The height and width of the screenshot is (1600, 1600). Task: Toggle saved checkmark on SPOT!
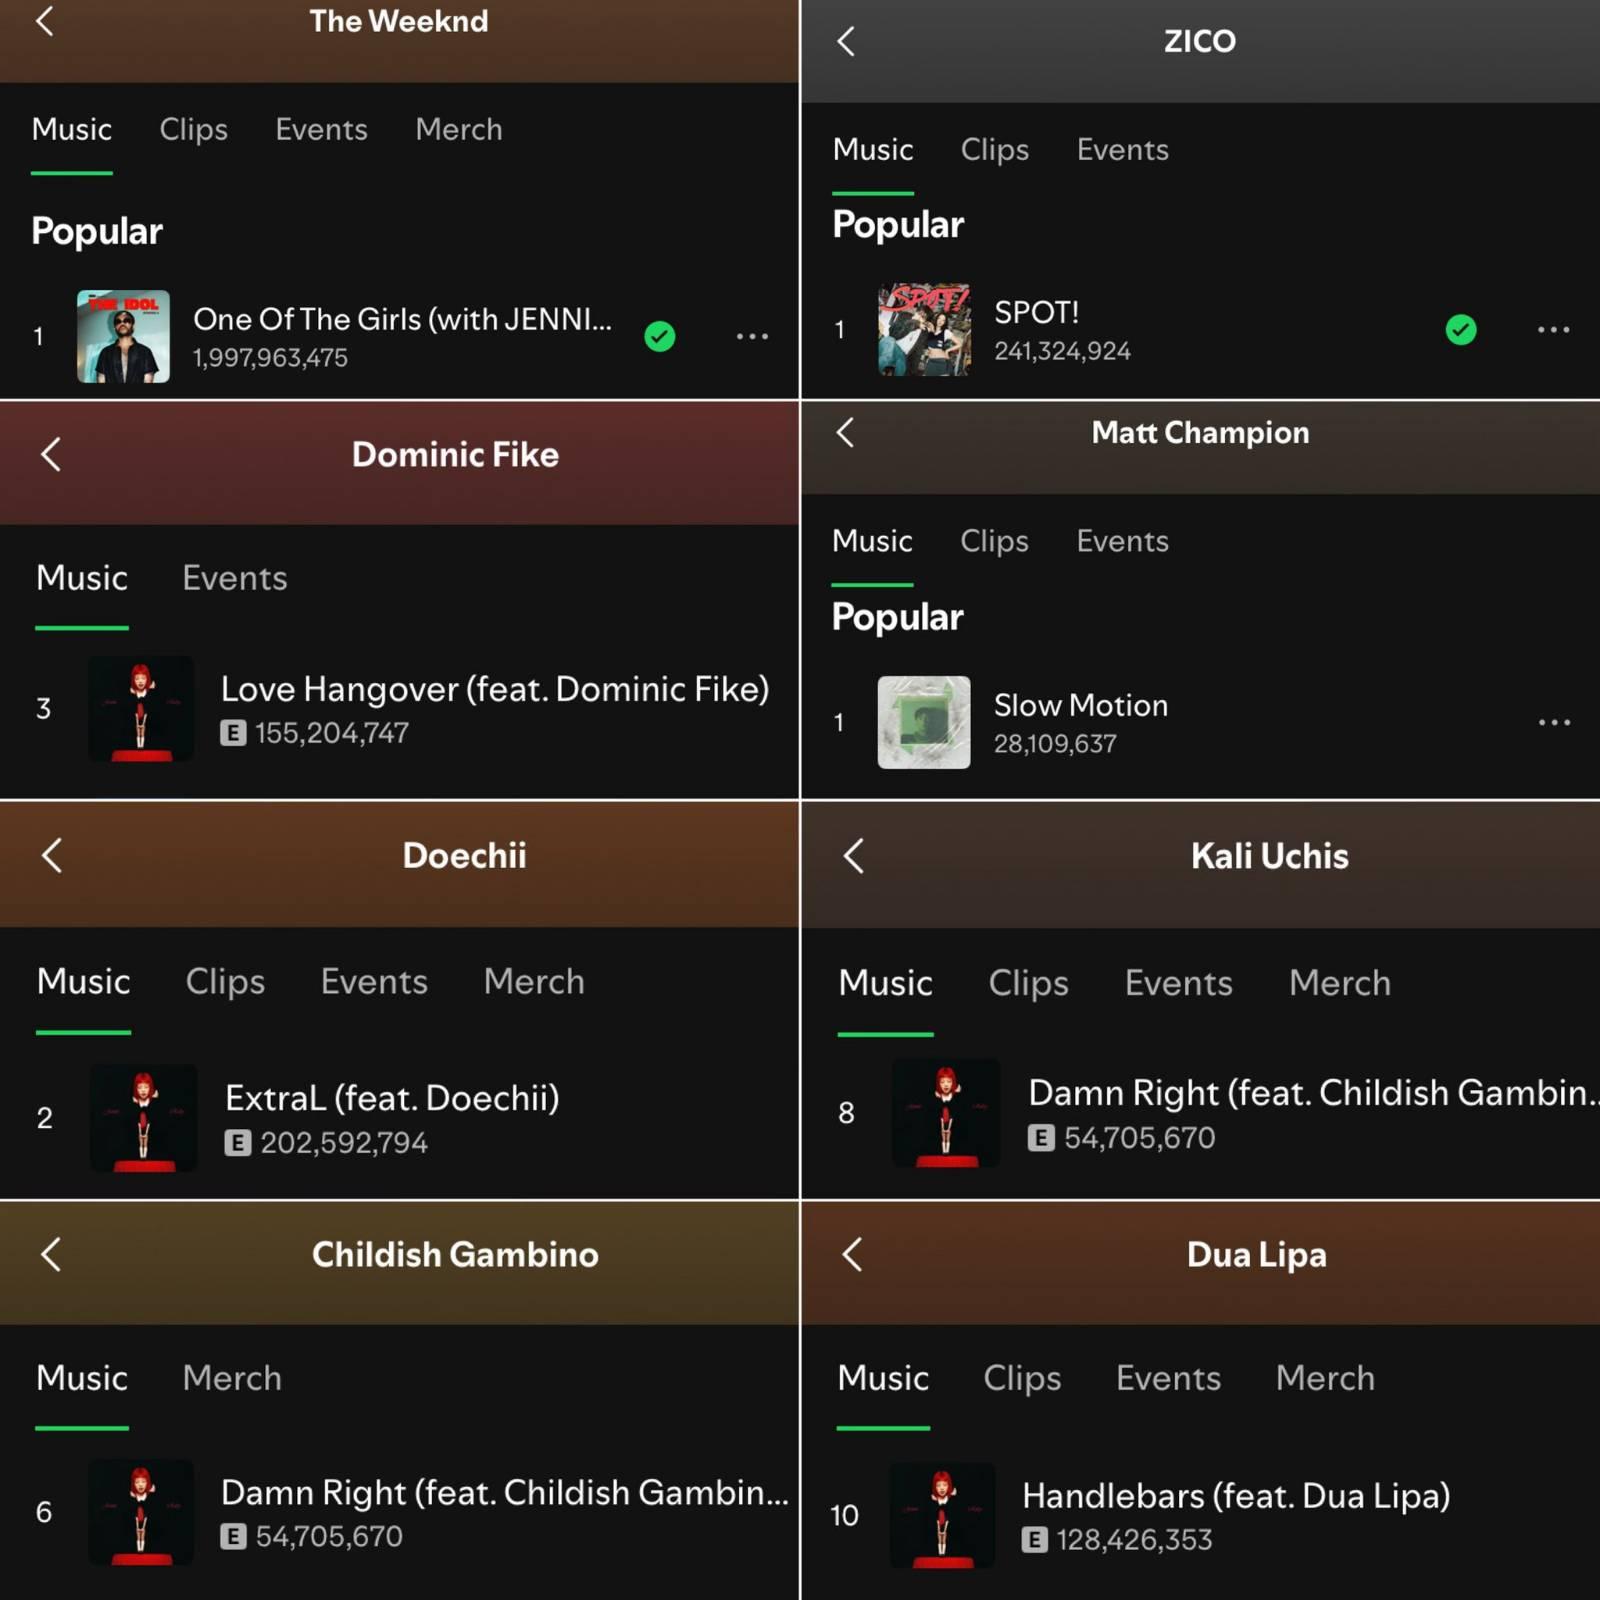(x=1461, y=330)
